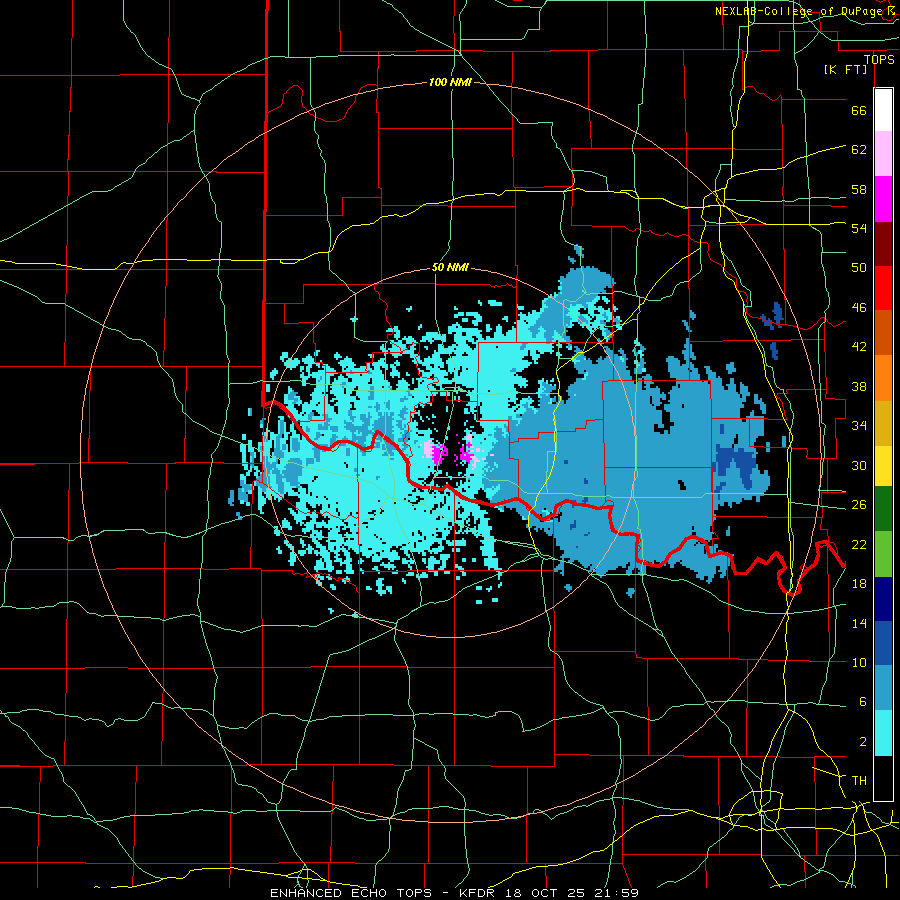Click the 'NEXLAB-College of DuPage' credit text
This screenshot has width=900, height=900.
(x=801, y=11)
